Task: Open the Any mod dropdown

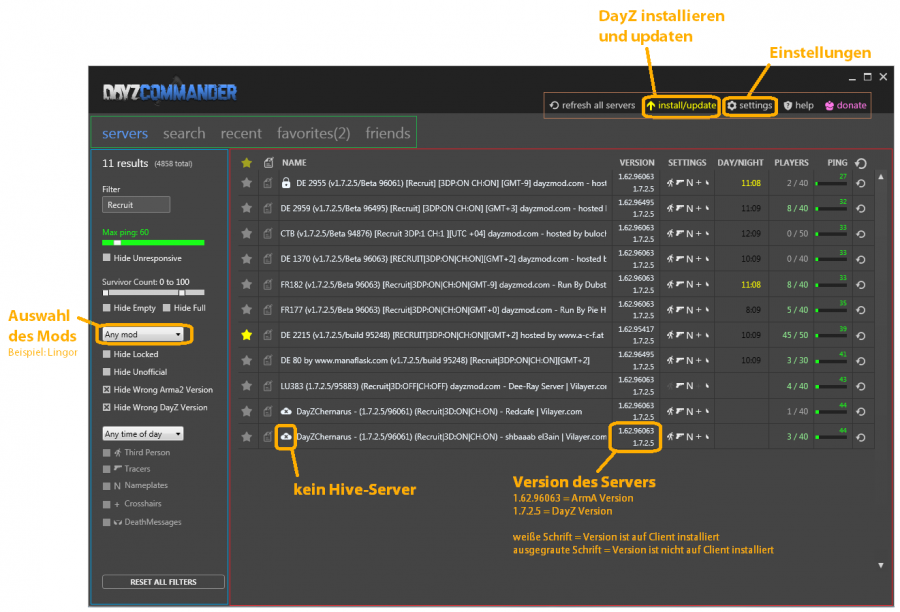Action: [143, 334]
